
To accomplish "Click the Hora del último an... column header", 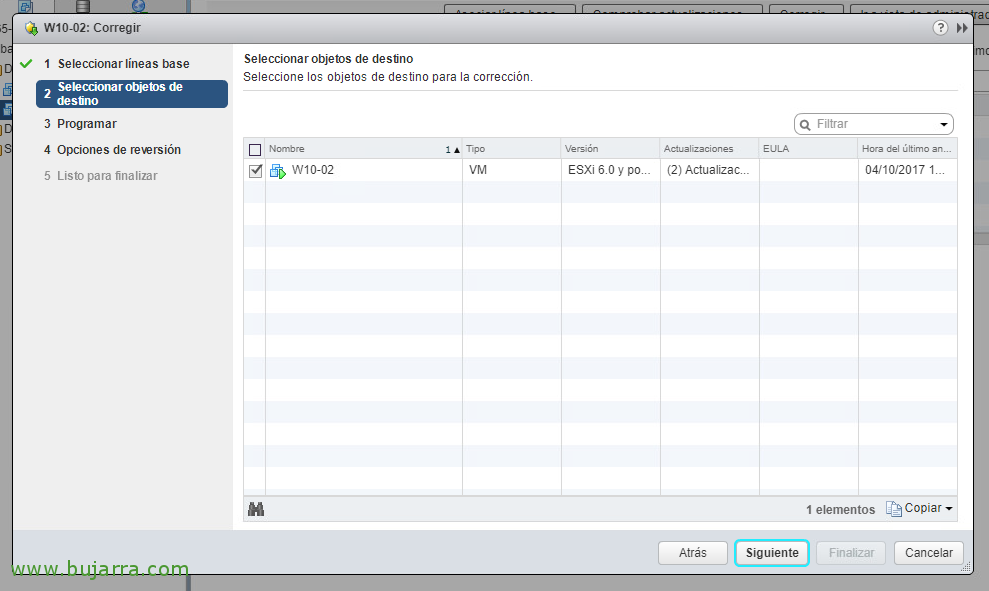I will click(x=908, y=149).
